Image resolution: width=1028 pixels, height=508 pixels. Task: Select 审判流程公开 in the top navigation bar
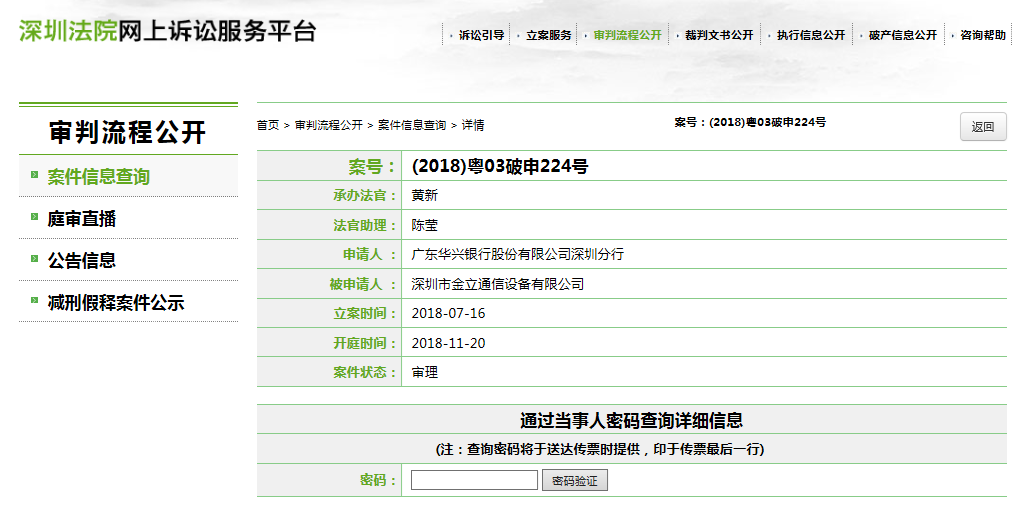click(627, 35)
